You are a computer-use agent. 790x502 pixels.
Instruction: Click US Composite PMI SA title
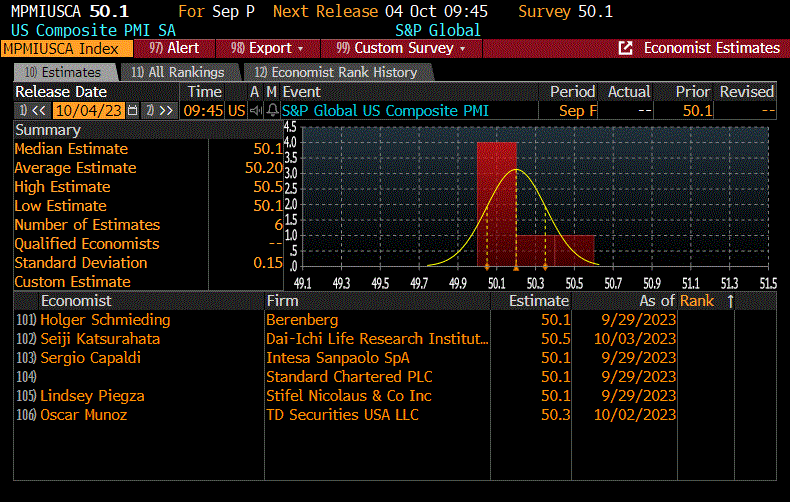(x=93, y=31)
